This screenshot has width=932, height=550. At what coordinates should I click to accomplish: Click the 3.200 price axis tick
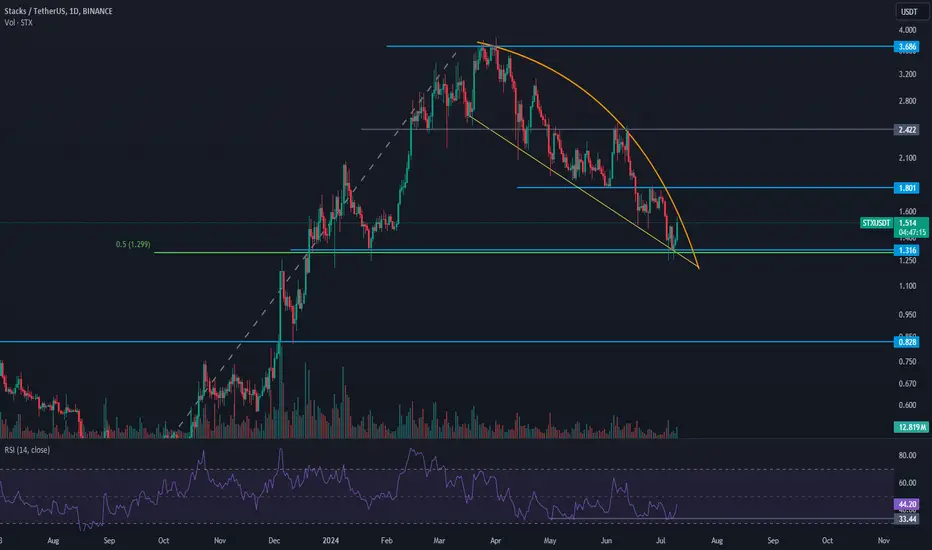[x=907, y=74]
